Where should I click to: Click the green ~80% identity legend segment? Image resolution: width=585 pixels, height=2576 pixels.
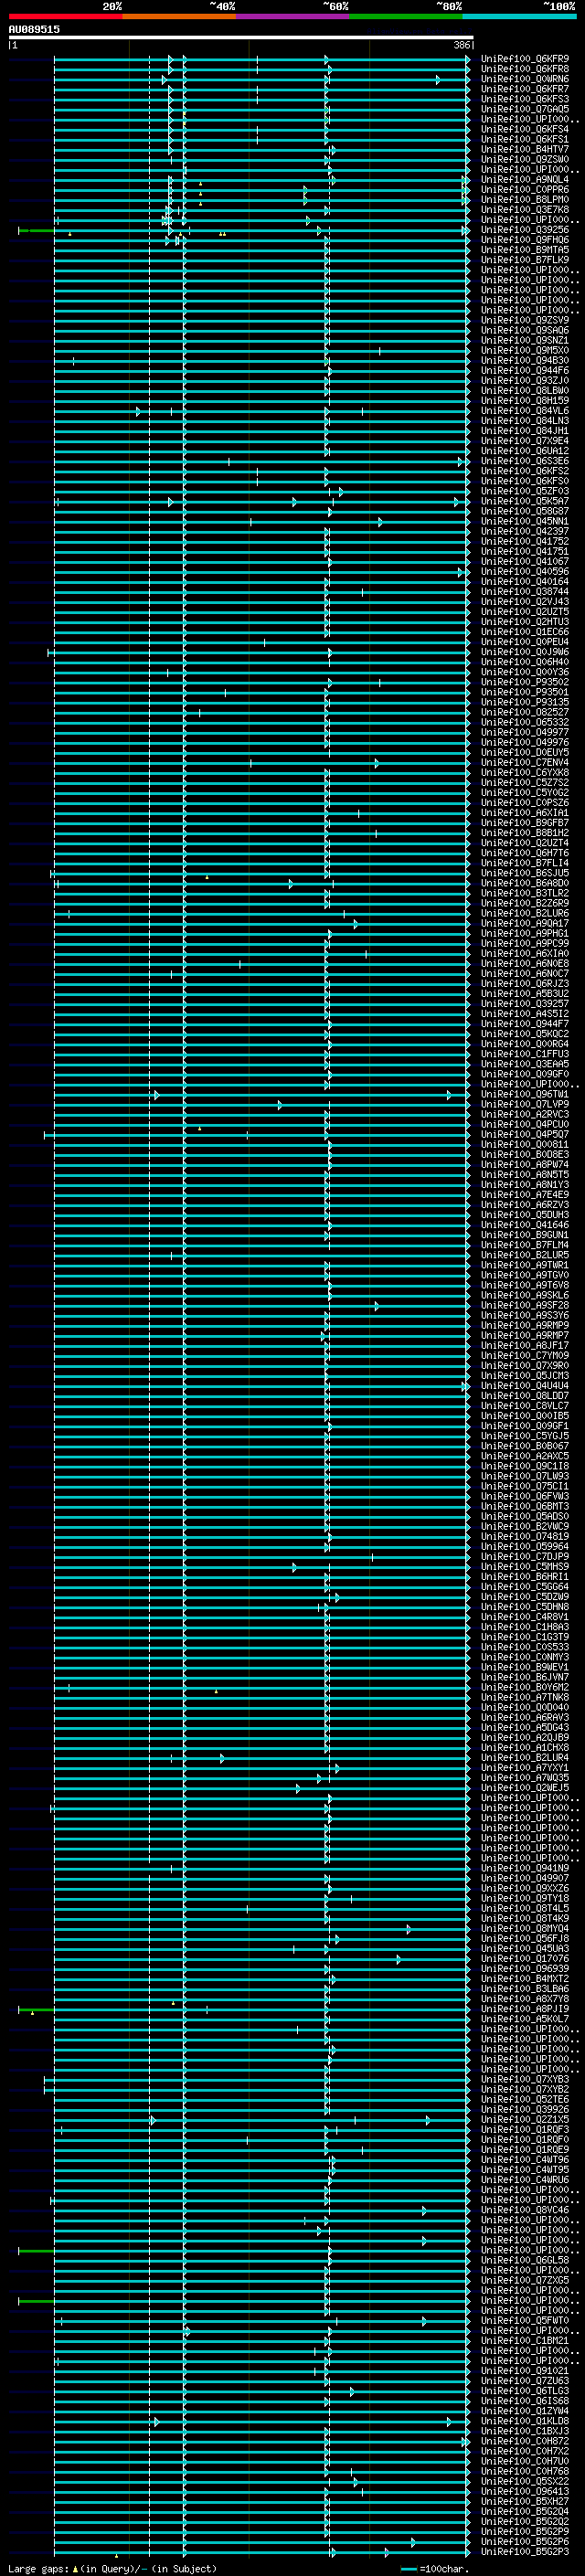[406, 16]
